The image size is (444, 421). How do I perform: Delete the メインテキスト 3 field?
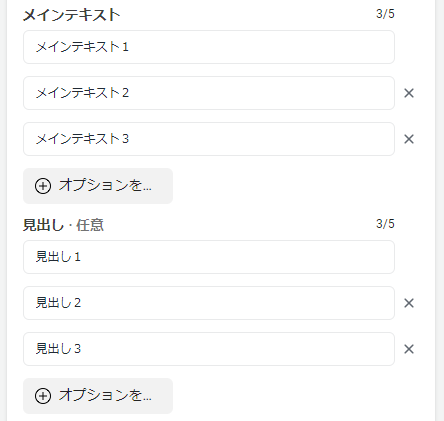click(x=409, y=139)
